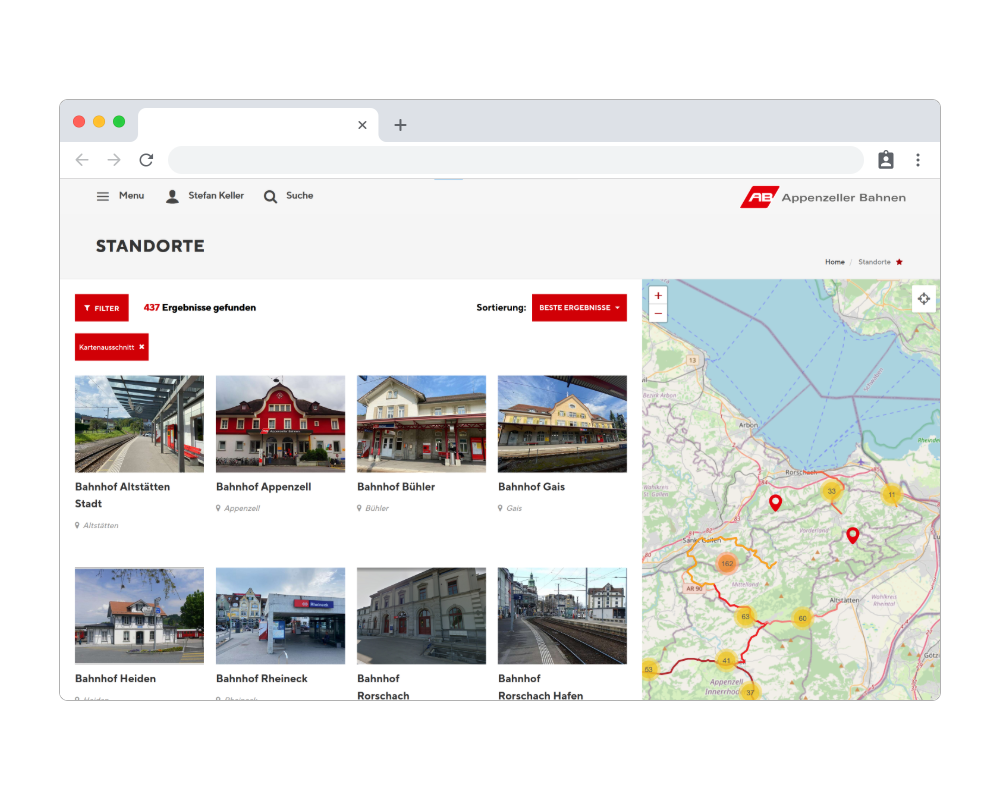1000x800 pixels.
Task: Click the browser address bar
Action: pyautogui.click(x=515, y=160)
